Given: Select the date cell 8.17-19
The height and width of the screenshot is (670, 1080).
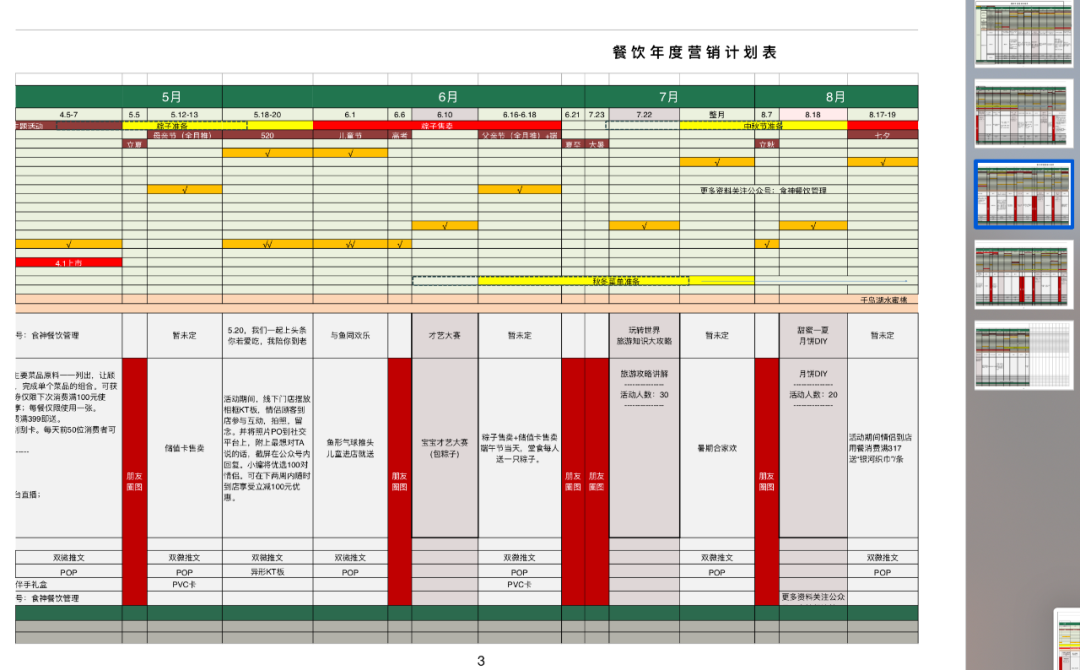Looking at the screenshot, I should click(882, 114).
